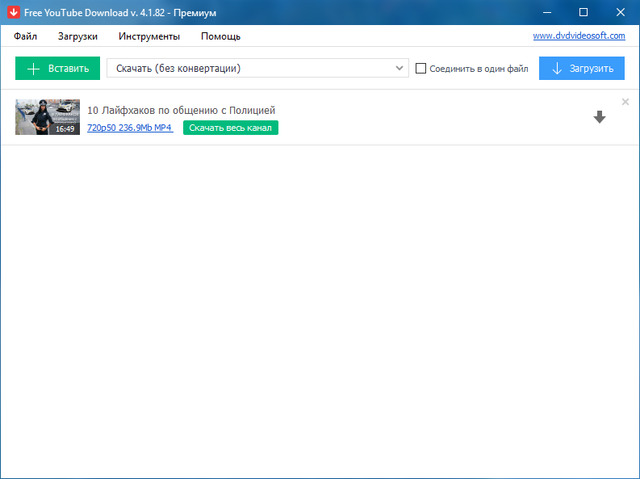Open the Помощь menu

pos(220,36)
